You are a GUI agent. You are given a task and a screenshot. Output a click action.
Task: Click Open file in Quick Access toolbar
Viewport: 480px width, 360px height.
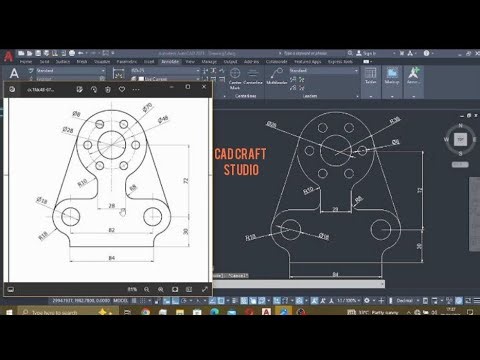tap(30, 53)
